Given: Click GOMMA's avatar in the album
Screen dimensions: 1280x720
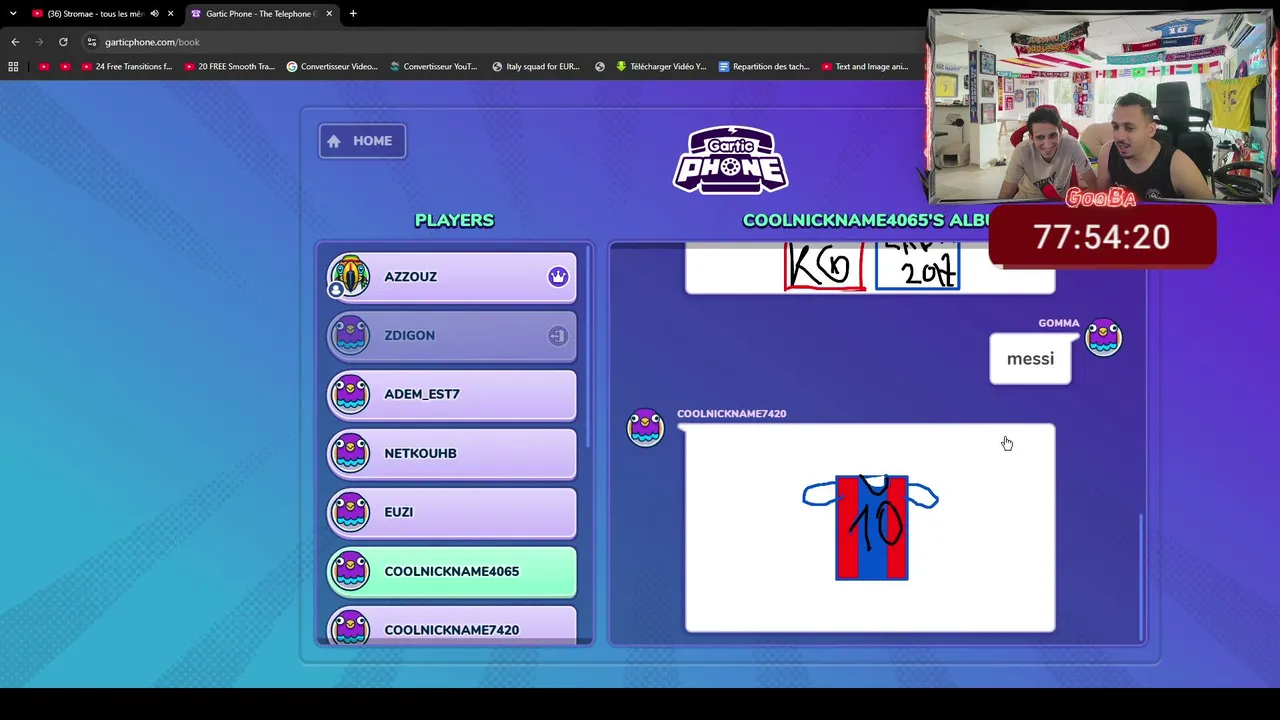Looking at the screenshot, I should pos(1104,338).
